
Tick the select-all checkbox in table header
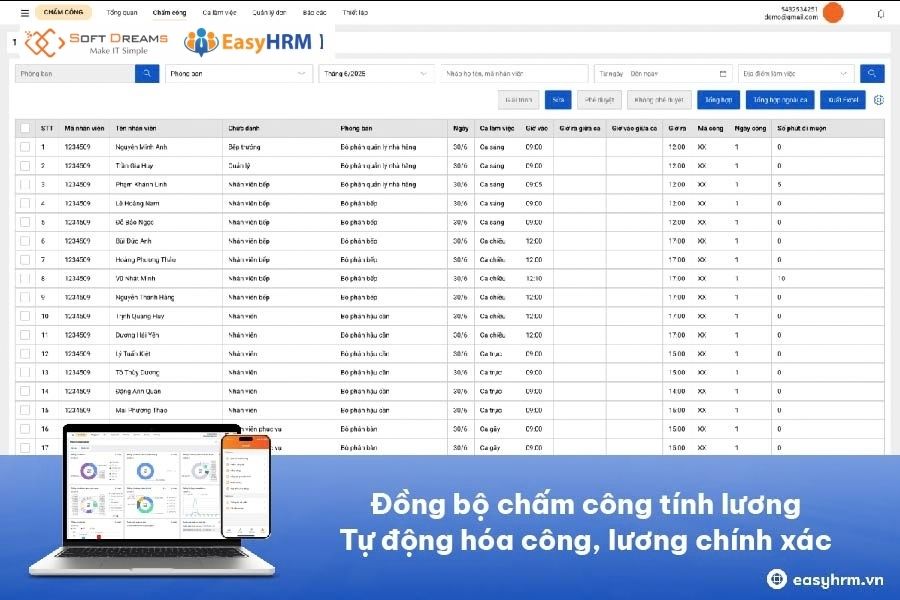(25, 129)
